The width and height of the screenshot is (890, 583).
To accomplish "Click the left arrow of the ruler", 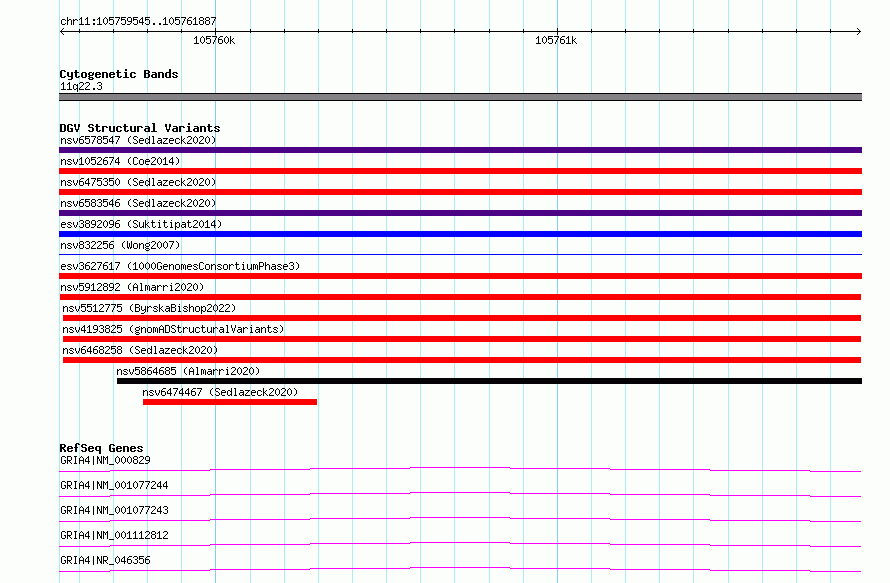I will tap(62, 31).
